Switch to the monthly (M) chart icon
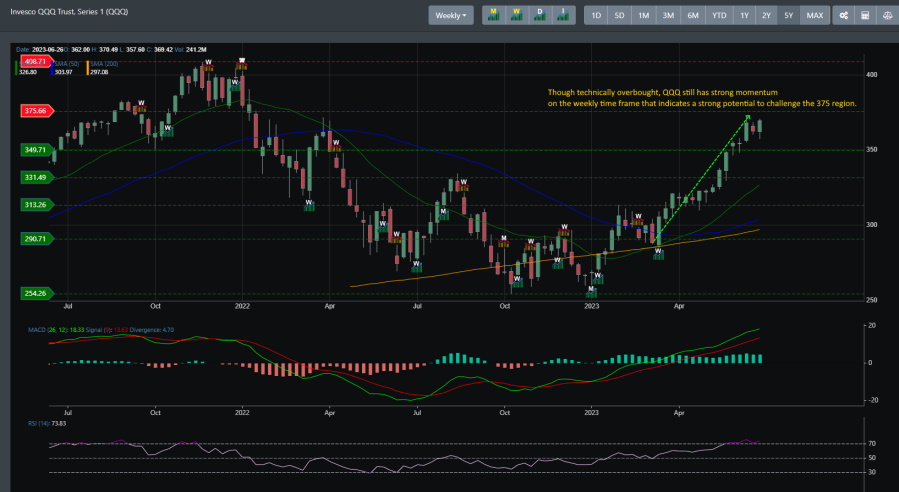Viewport: 899px width, 492px height. click(493, 15)
